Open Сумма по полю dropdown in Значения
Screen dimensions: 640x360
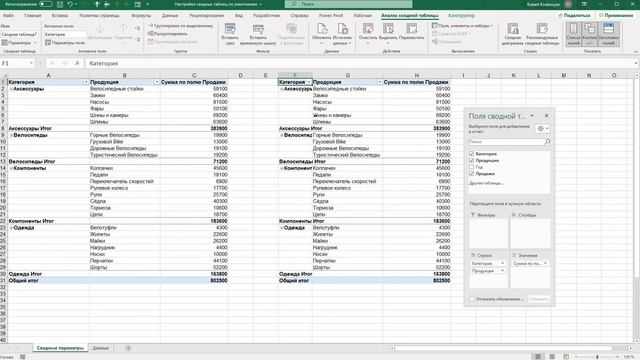pyautogui.click(x=545, y=264)
